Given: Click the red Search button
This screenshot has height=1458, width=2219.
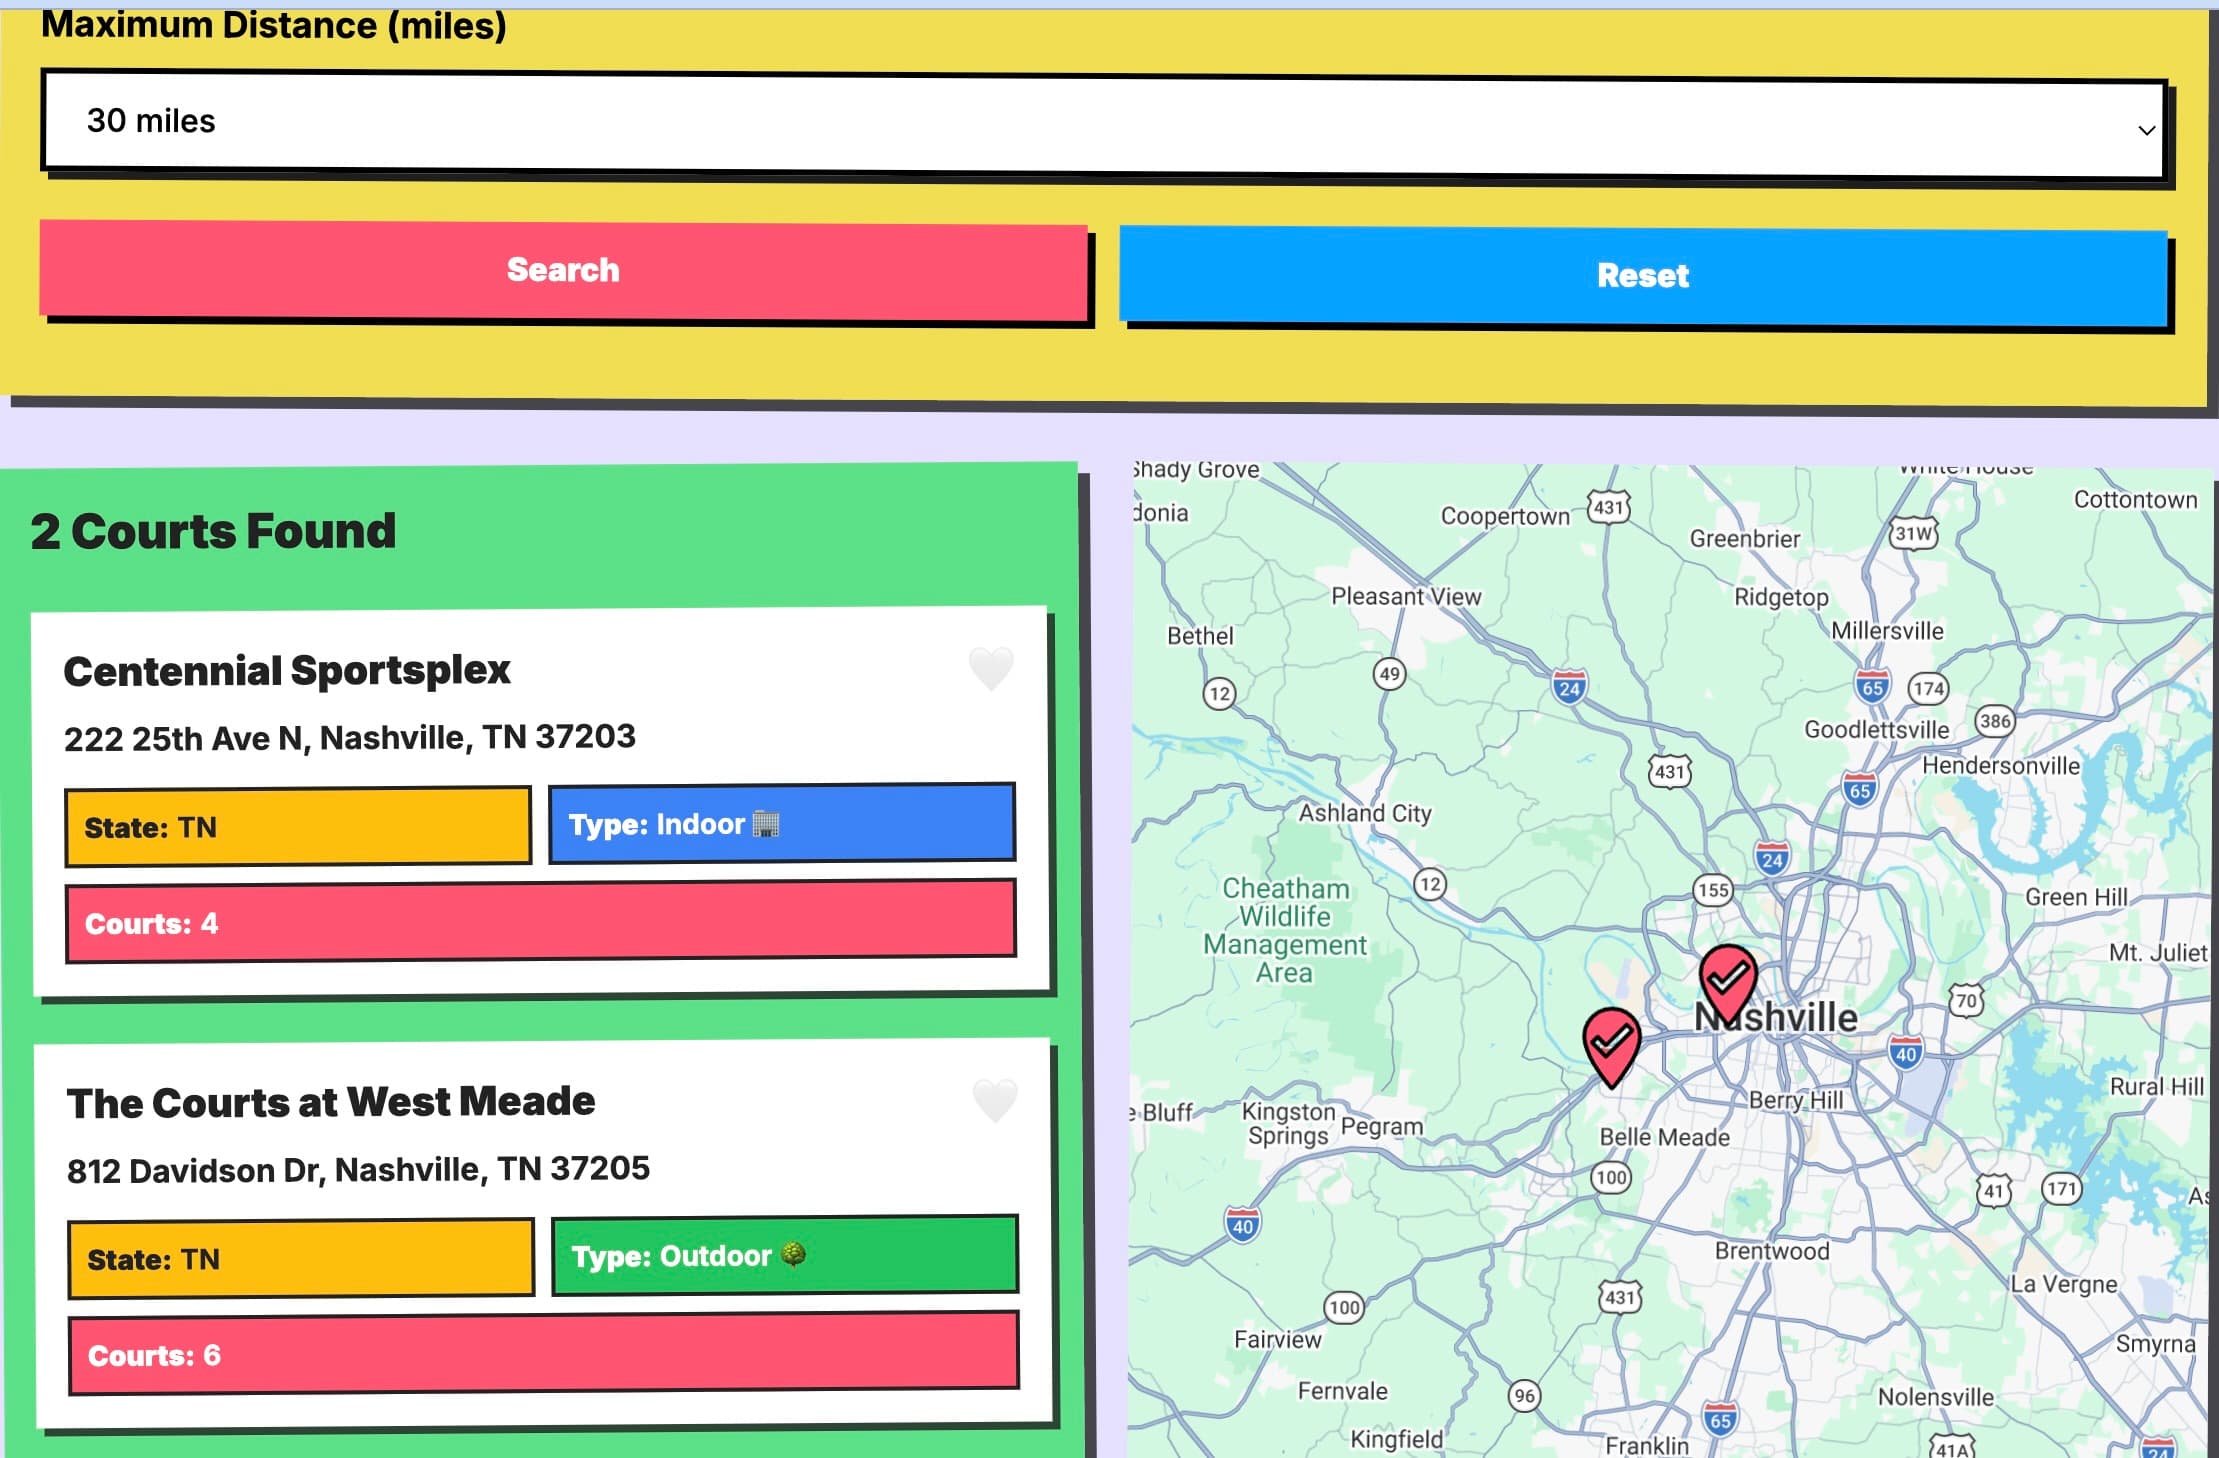Looking at the screenshot, I should click(x=563, y=270).
